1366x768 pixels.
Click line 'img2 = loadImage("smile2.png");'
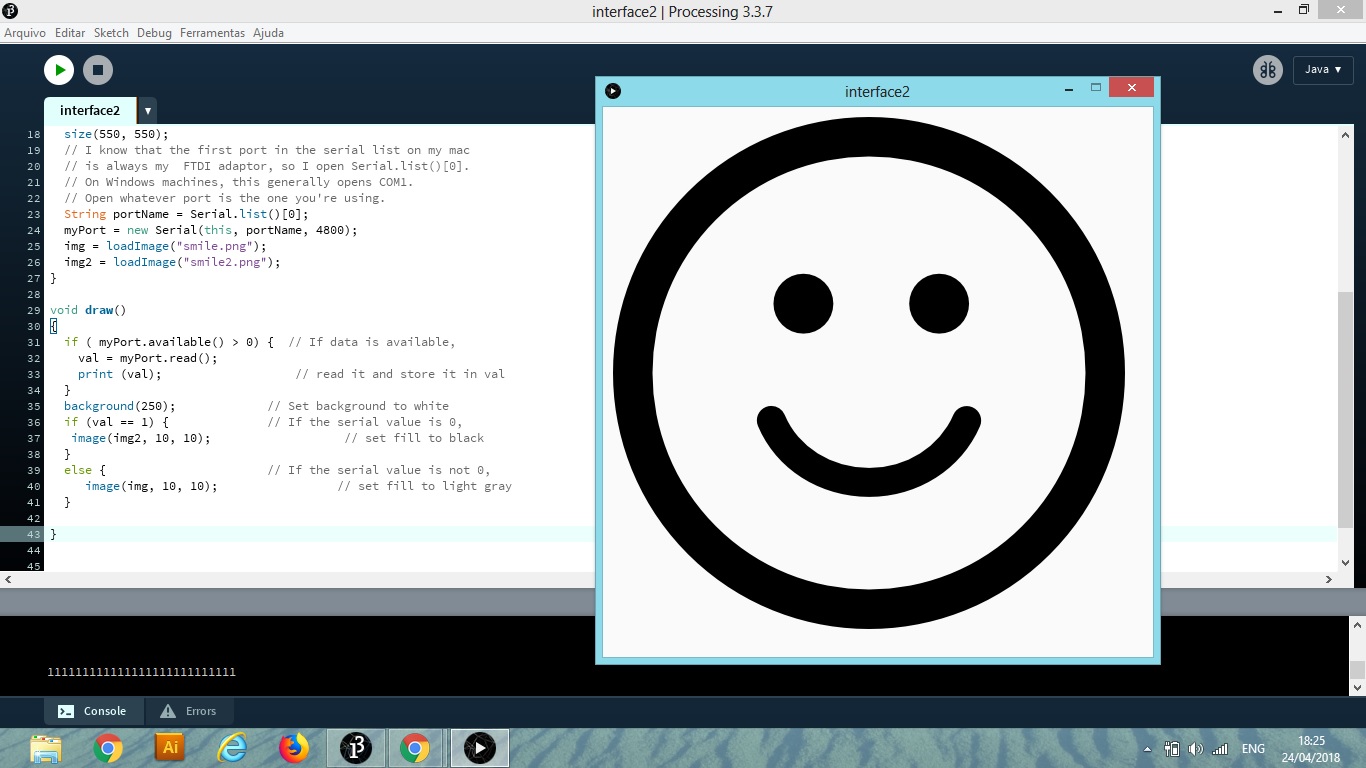172,262
